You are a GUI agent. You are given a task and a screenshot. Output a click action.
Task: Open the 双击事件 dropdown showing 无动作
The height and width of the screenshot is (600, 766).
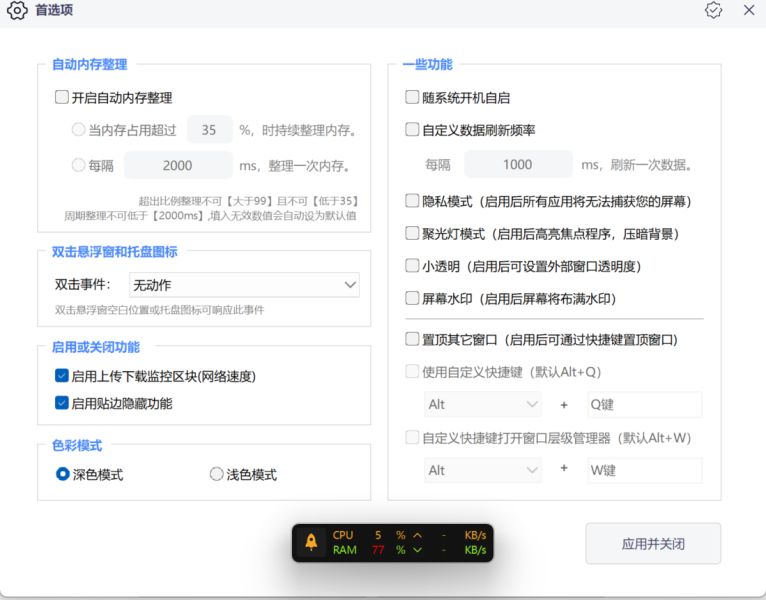click(244, 285)
